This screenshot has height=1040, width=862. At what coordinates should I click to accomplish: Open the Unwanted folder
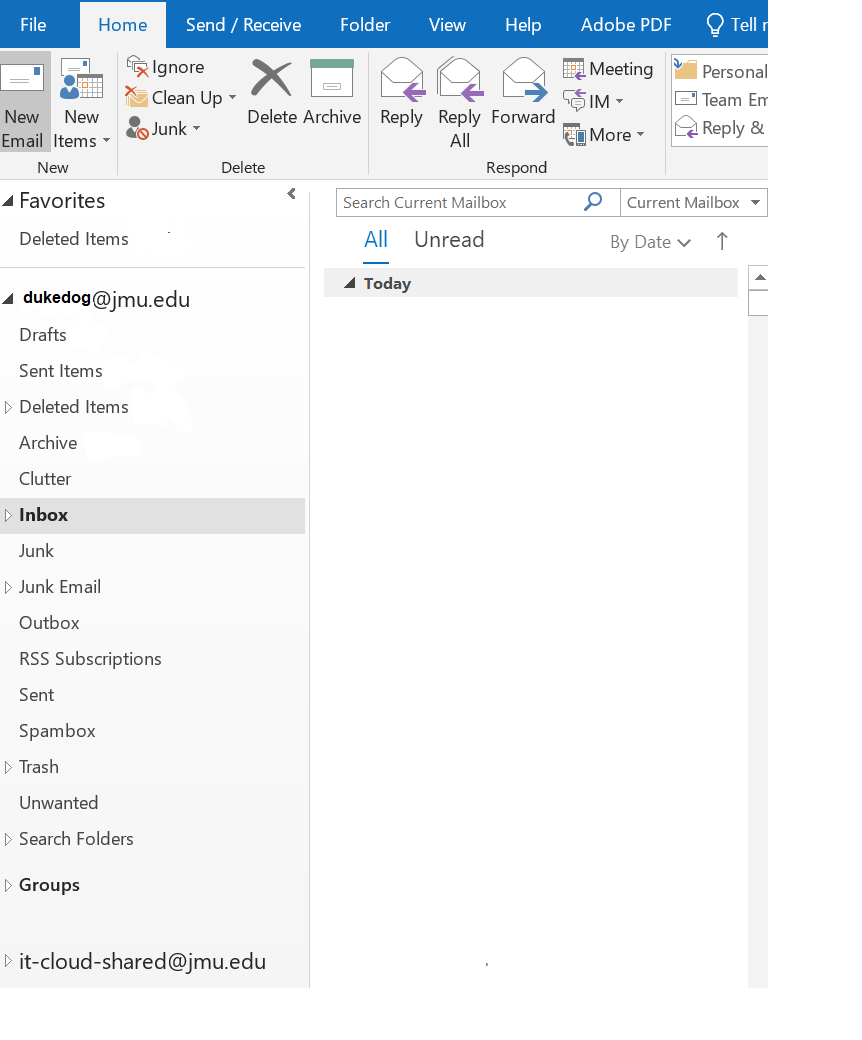(x=58, y=803)
